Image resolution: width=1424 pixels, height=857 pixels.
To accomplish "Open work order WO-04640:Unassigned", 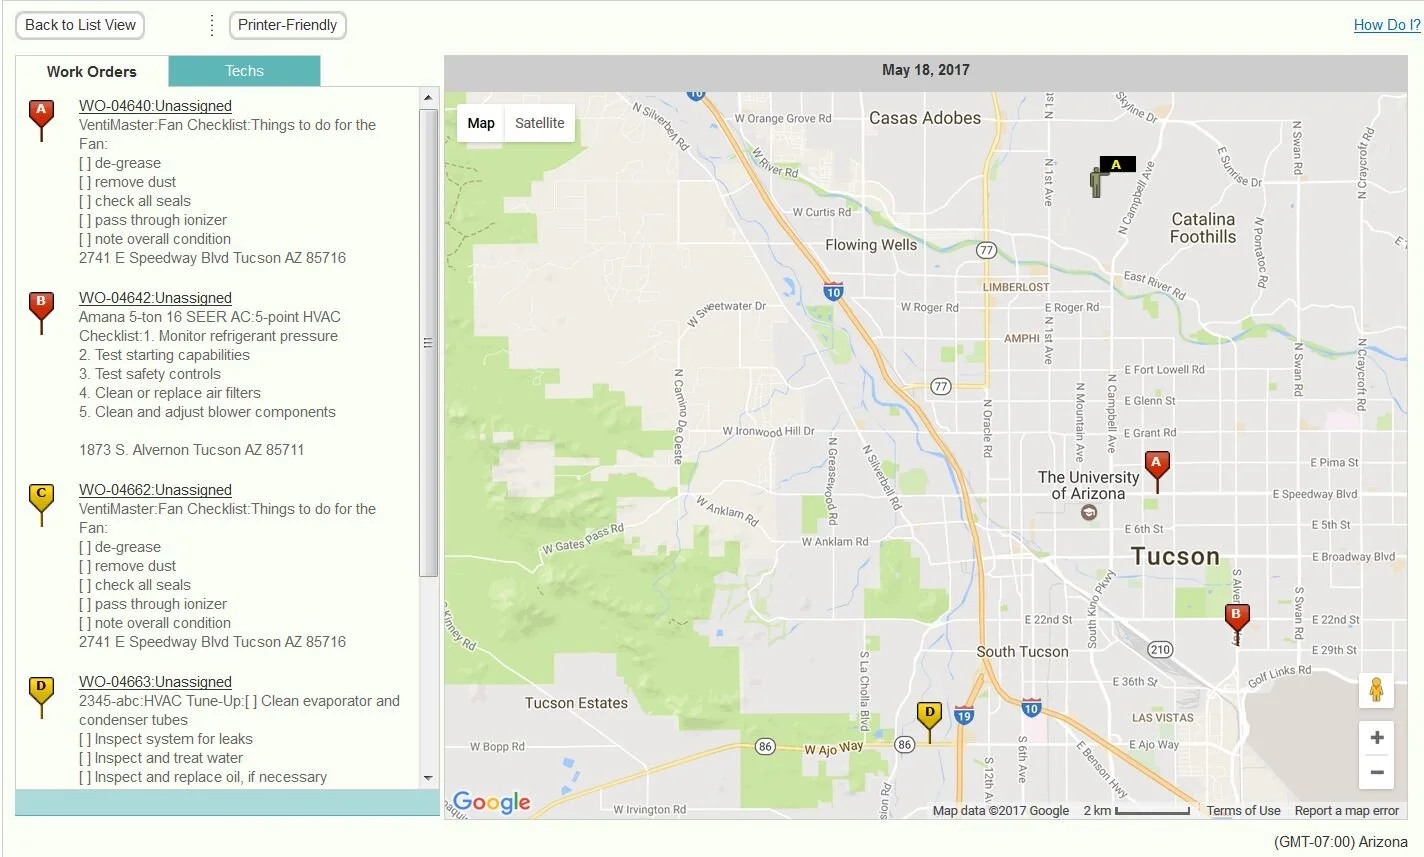I will pyautogui.click(x=155, y=106).
